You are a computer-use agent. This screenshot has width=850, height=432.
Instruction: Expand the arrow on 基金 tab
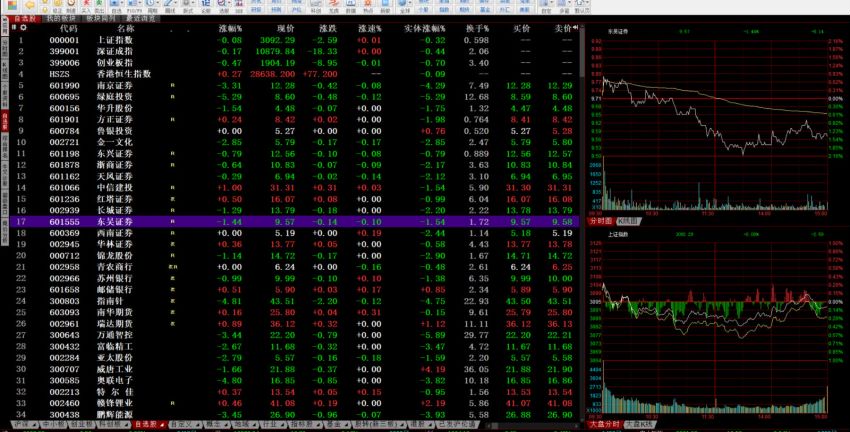click(346, 425)
